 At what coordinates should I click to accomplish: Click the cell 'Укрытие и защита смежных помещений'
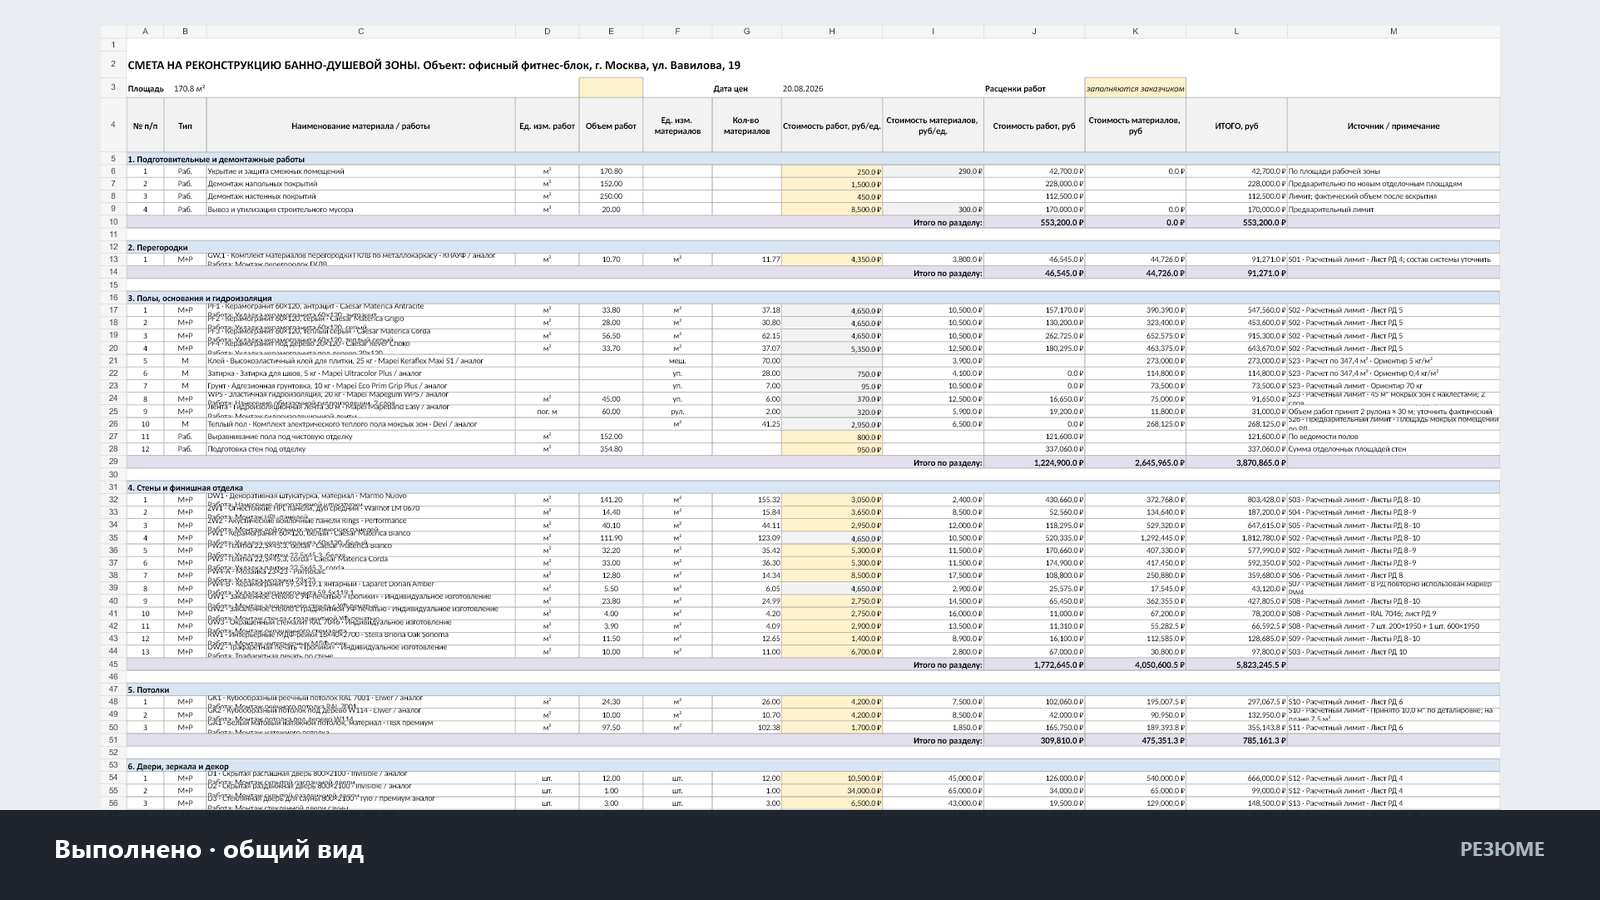(x=361, y=172)
